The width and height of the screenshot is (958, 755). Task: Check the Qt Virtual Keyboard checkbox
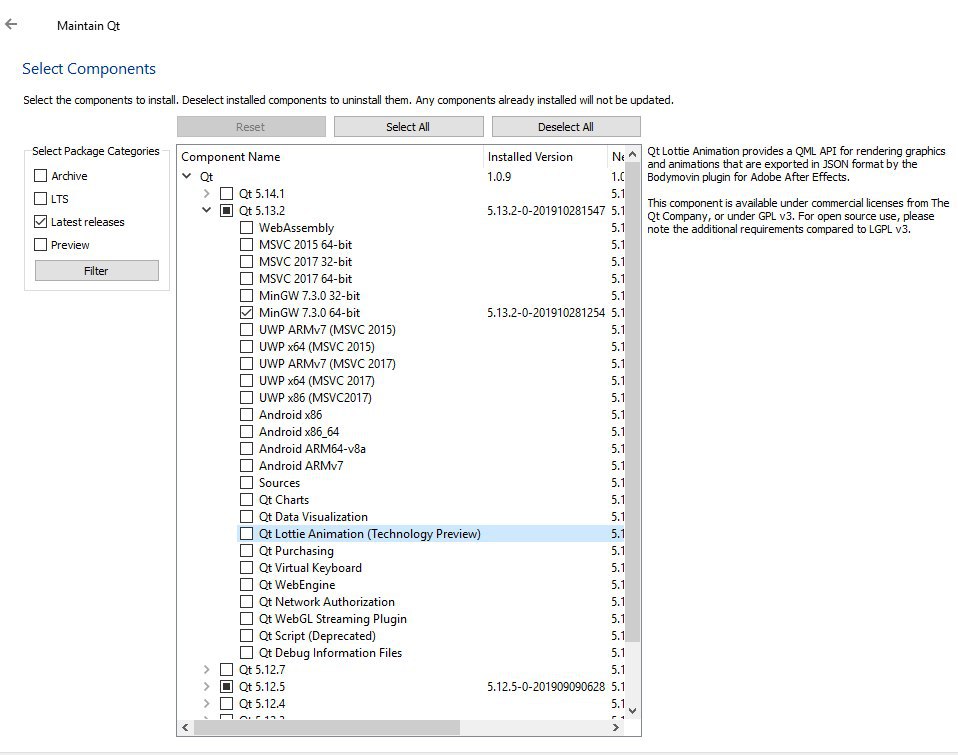pos(246,568)
